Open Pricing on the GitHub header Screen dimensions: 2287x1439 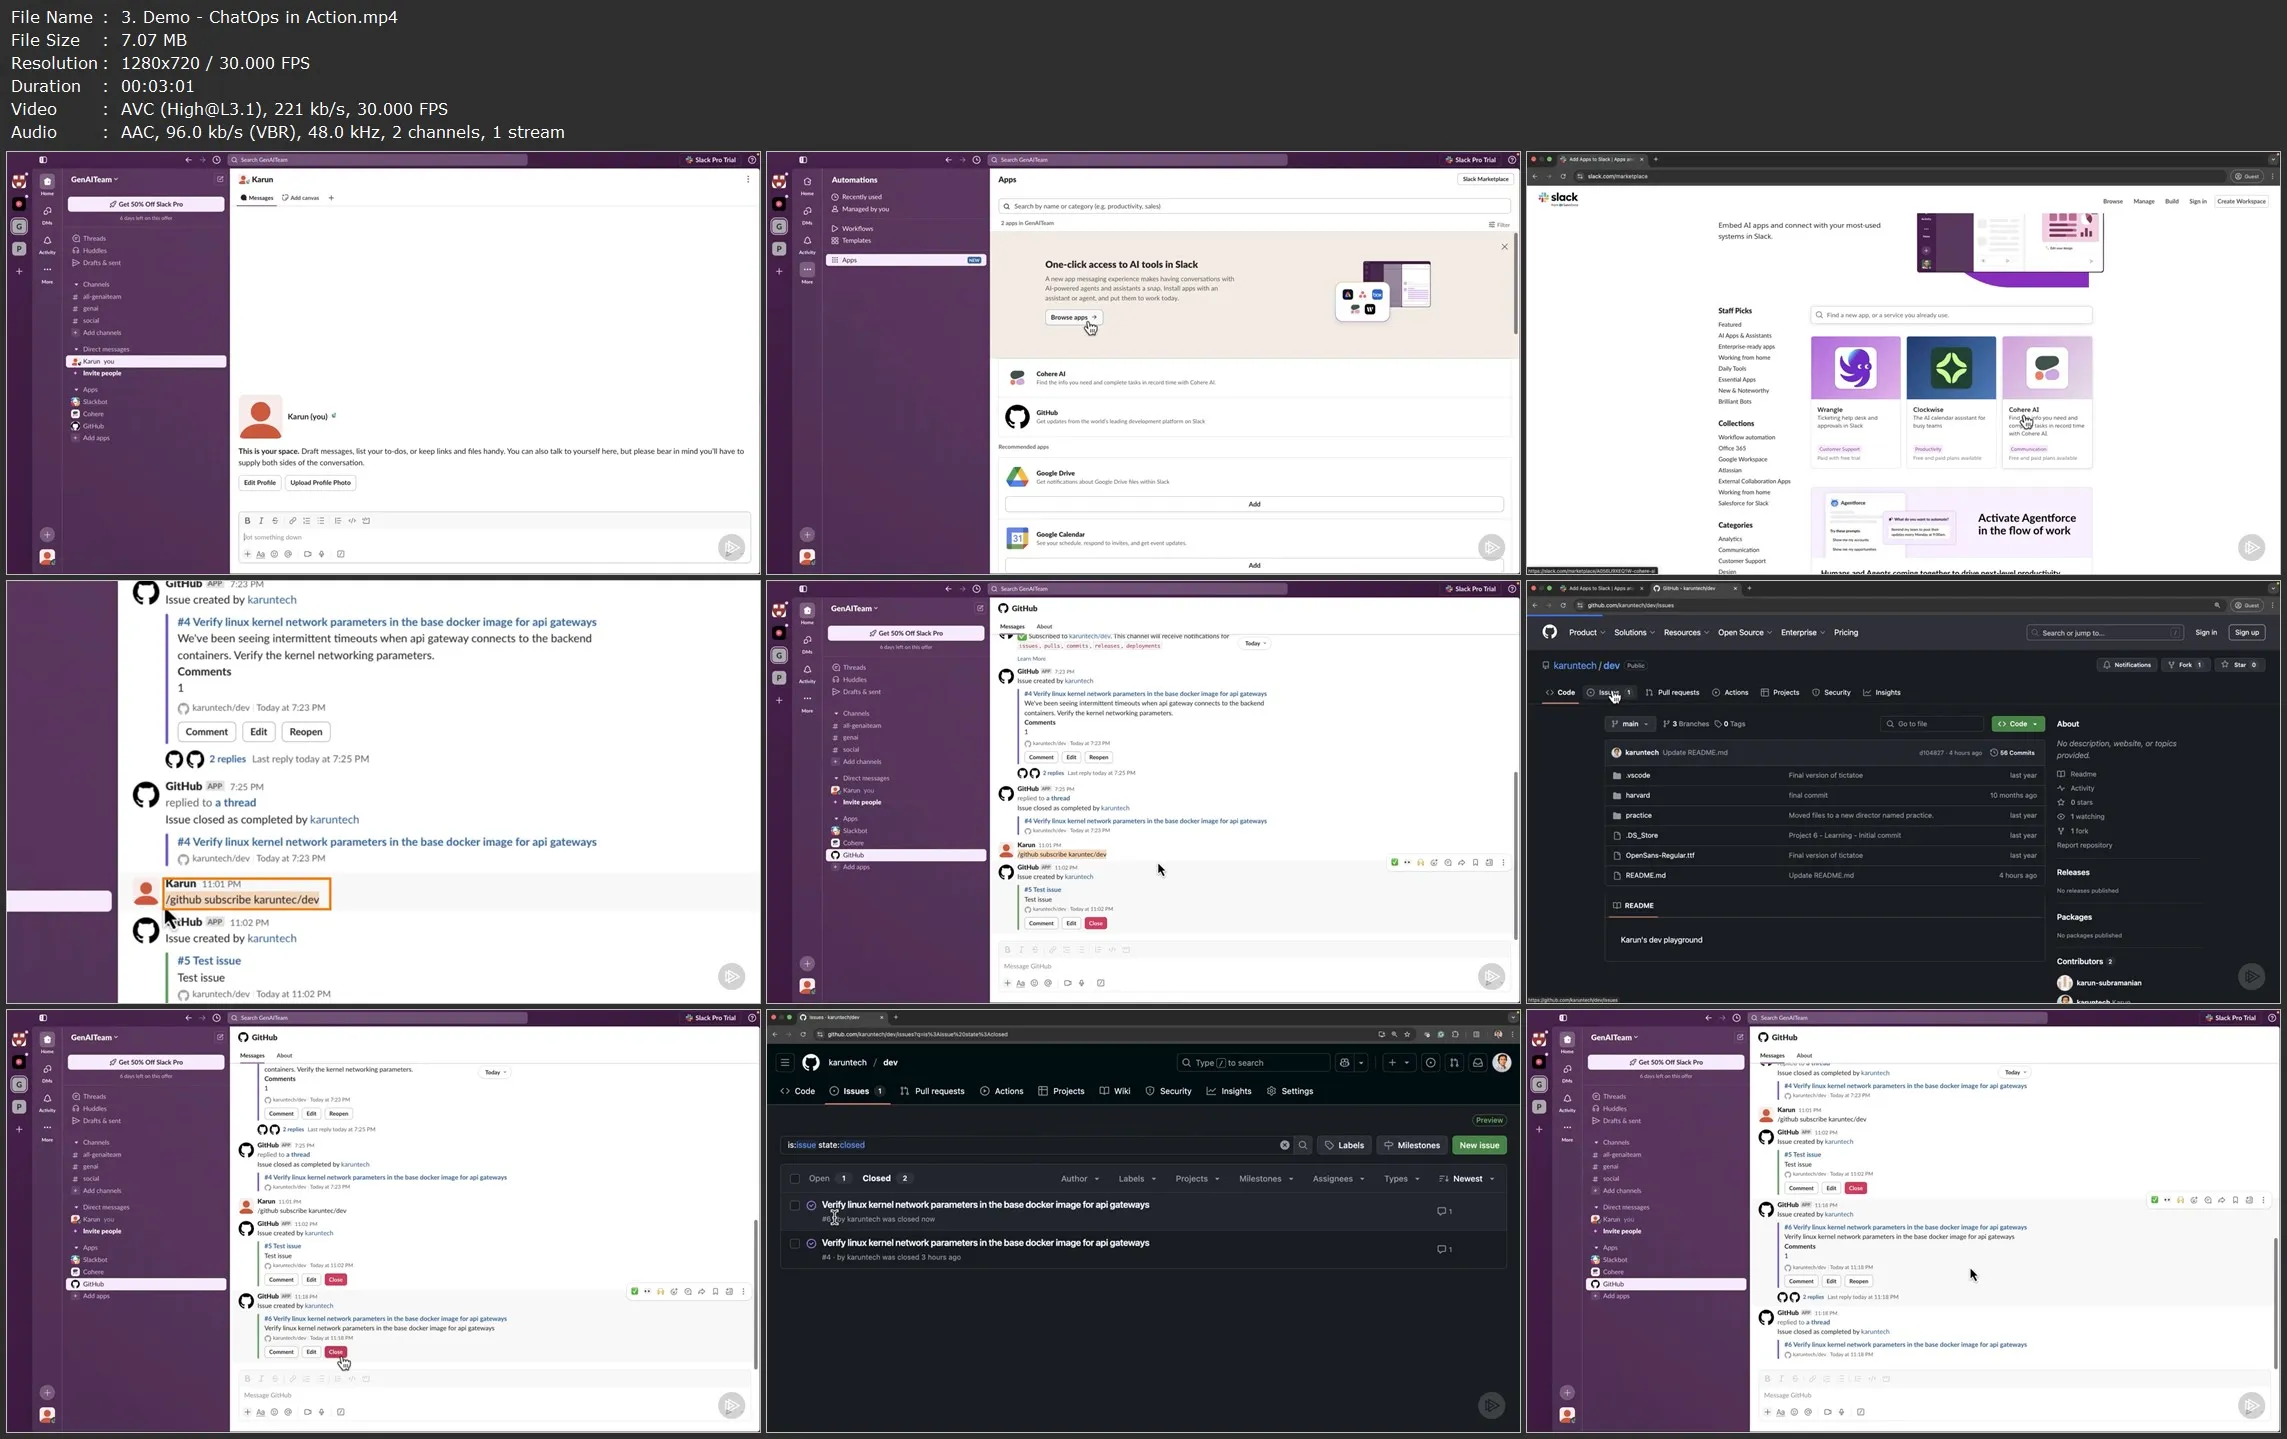(x=1846, y=633)
